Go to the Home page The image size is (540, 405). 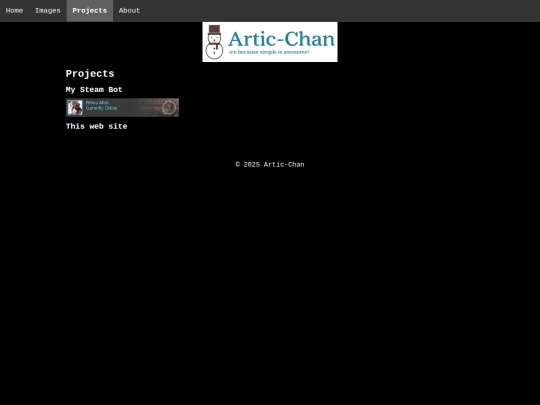tap(14, 11)
